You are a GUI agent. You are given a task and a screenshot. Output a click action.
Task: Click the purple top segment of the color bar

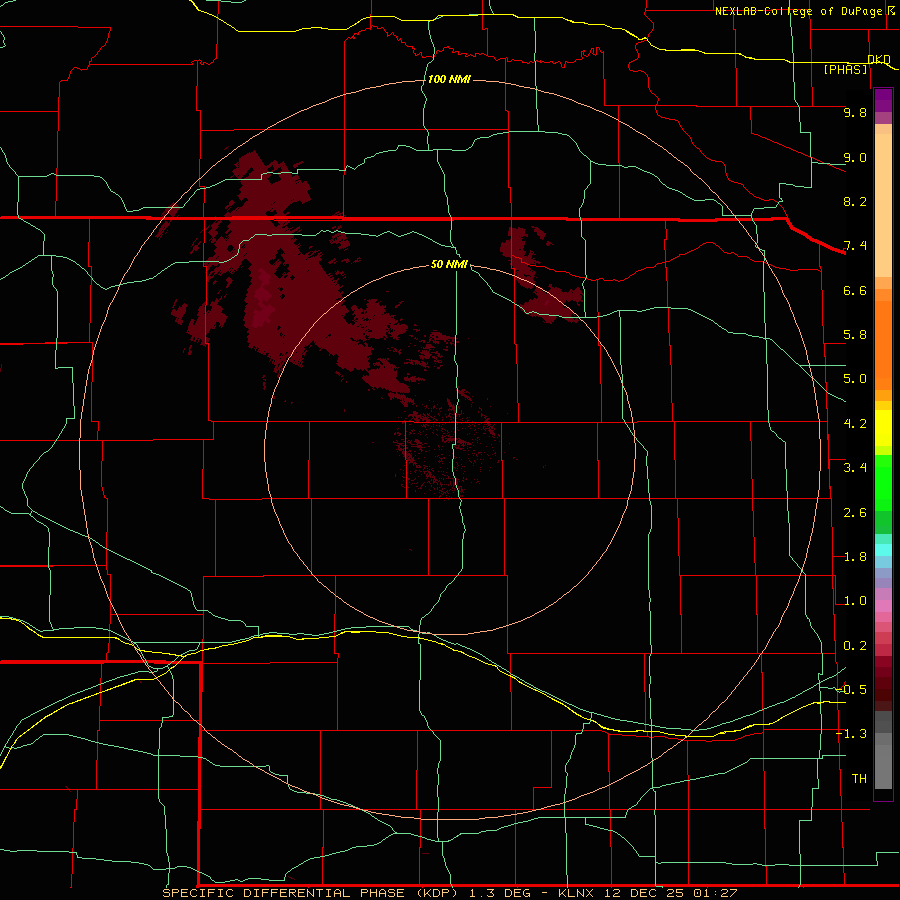tap(883, 100)
